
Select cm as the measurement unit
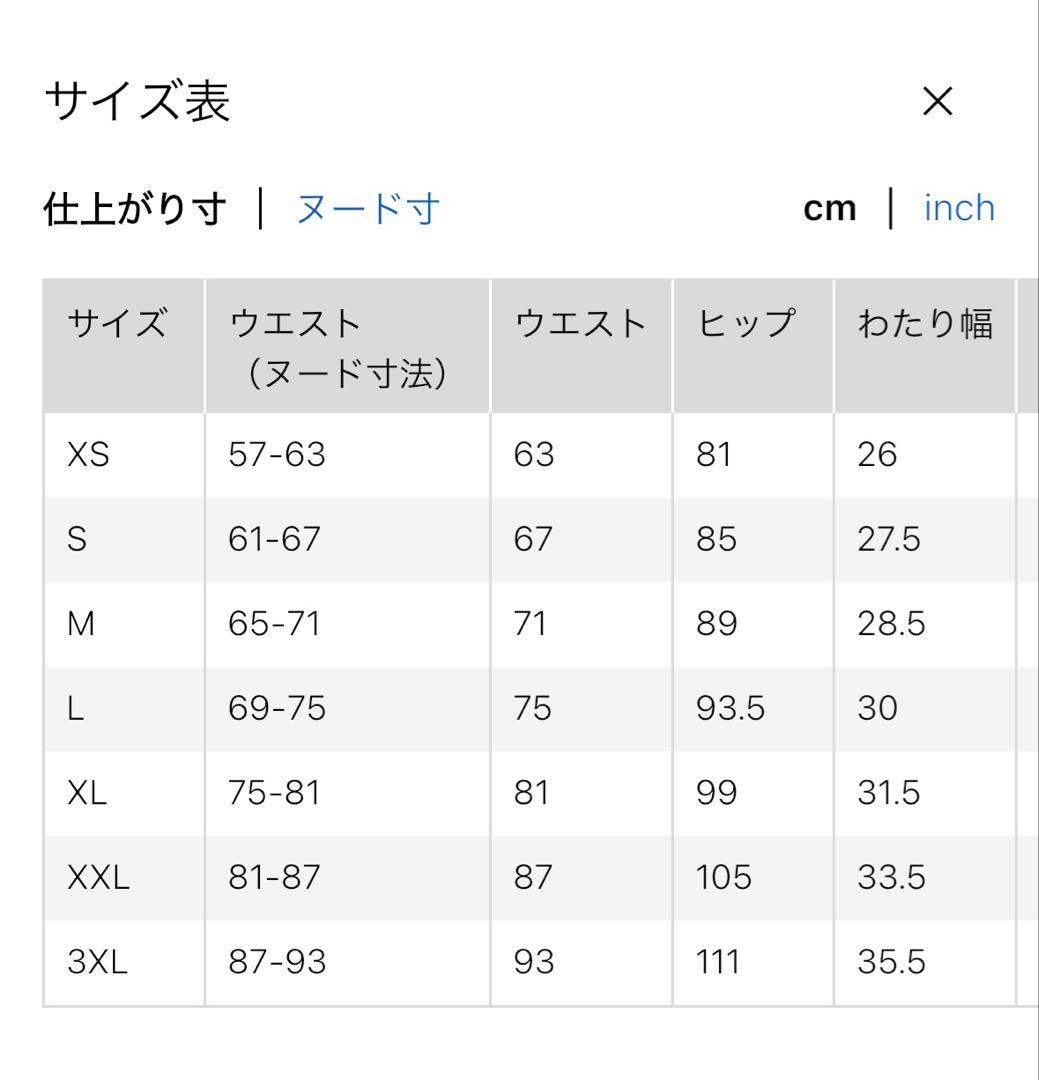coord(831,207)
